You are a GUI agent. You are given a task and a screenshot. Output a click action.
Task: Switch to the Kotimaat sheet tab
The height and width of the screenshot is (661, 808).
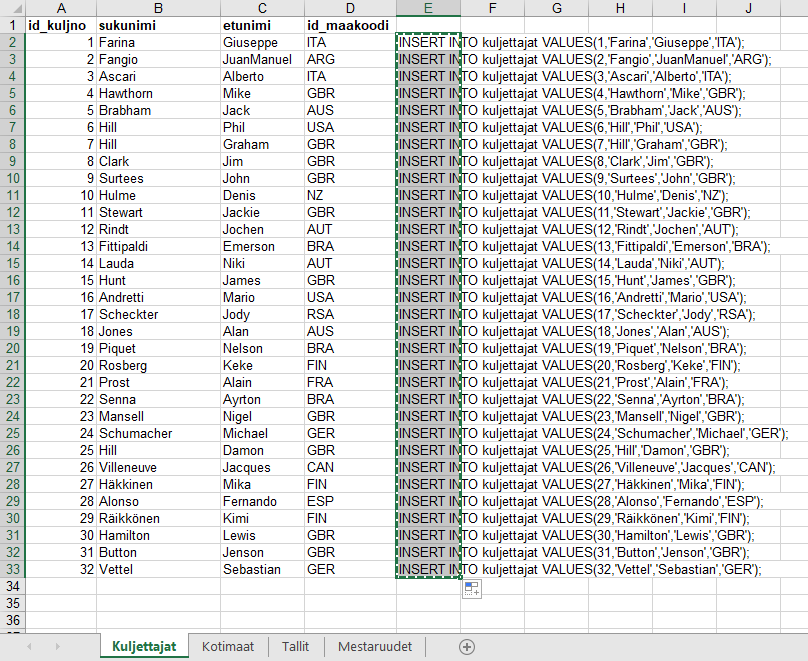pos(228,647)
